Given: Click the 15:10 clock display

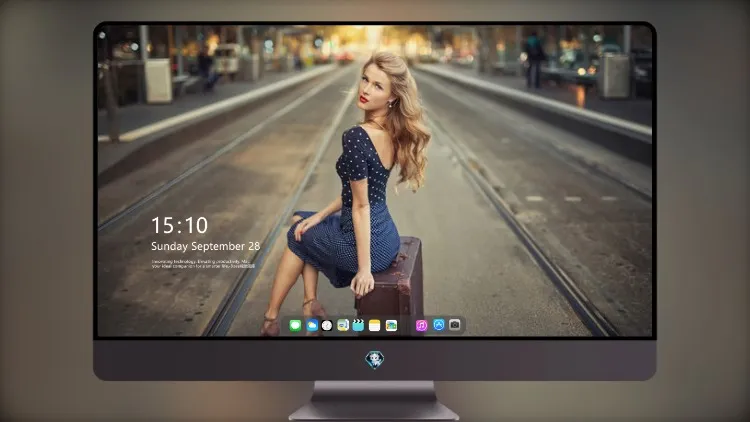Looking at the screenshot, I should coord(179,225).
